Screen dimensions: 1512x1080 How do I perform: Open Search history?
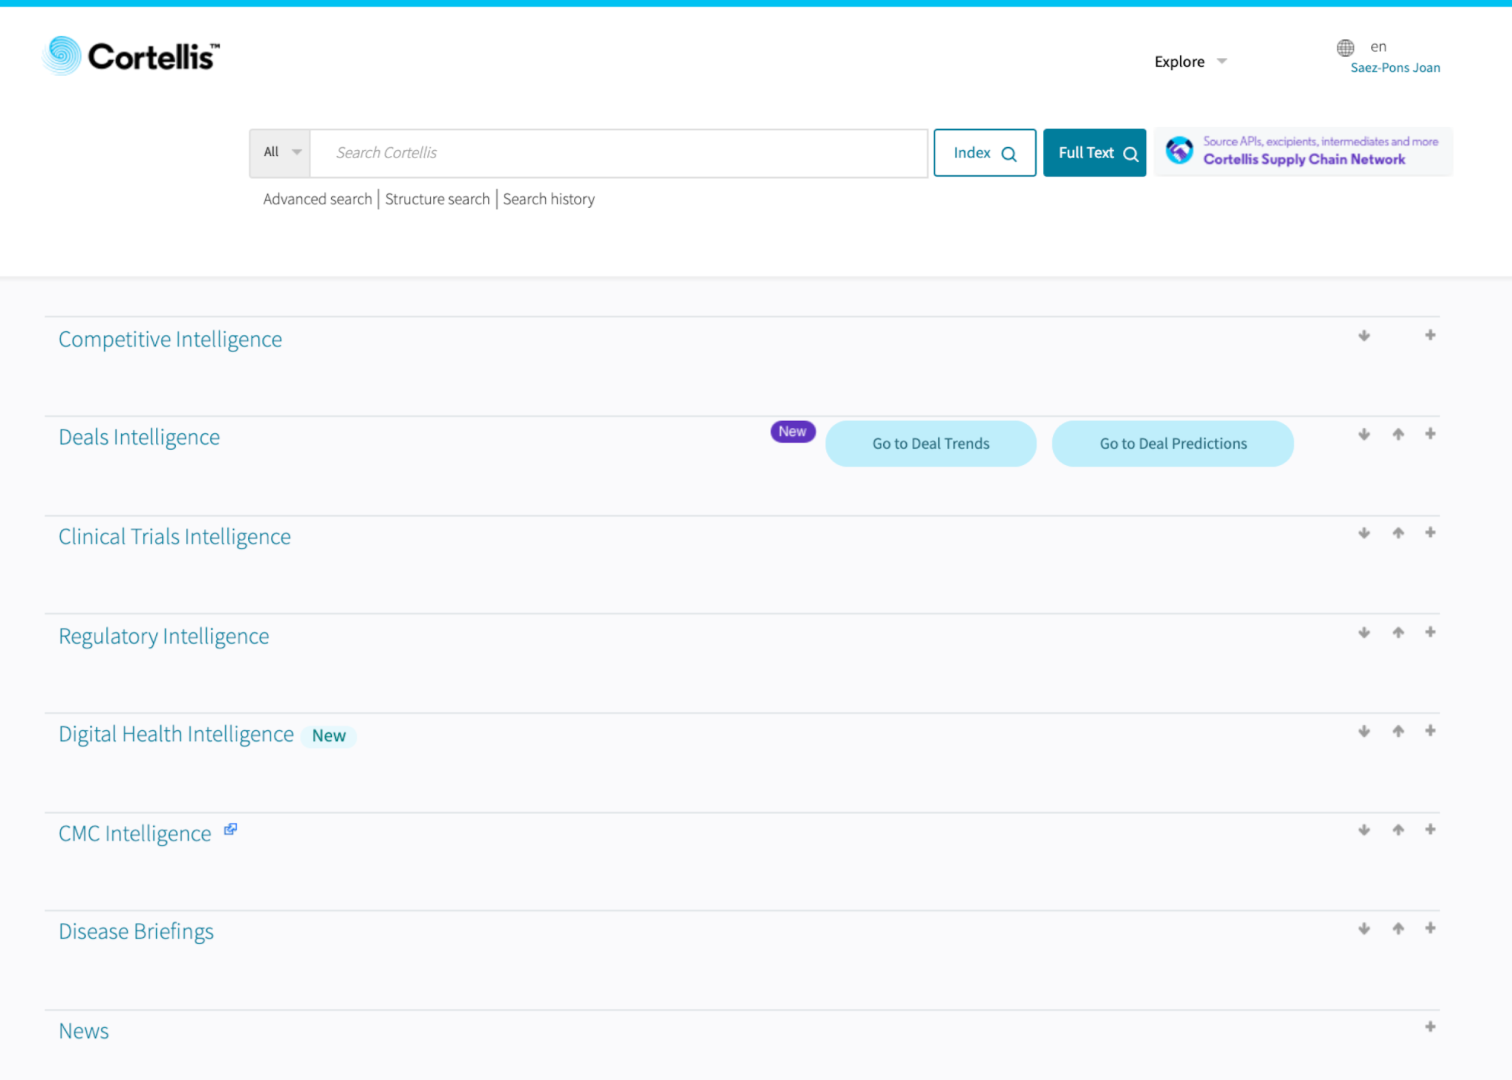tap(548, 199)
